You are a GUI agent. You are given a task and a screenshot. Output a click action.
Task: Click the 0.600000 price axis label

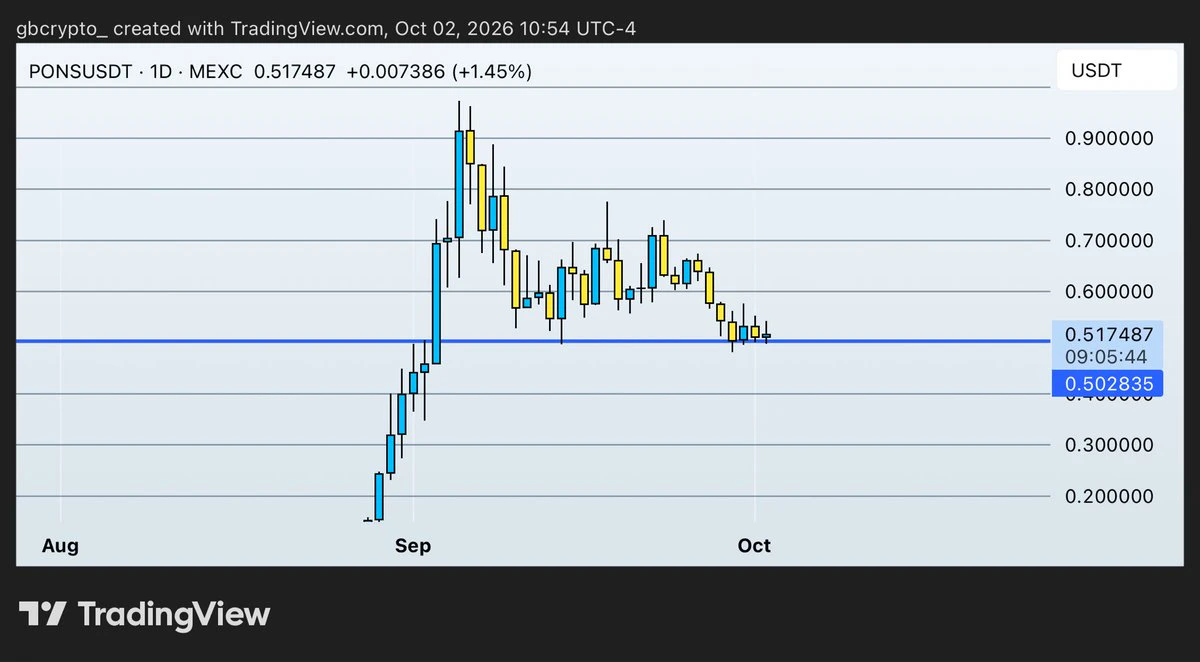point(1107,291)
